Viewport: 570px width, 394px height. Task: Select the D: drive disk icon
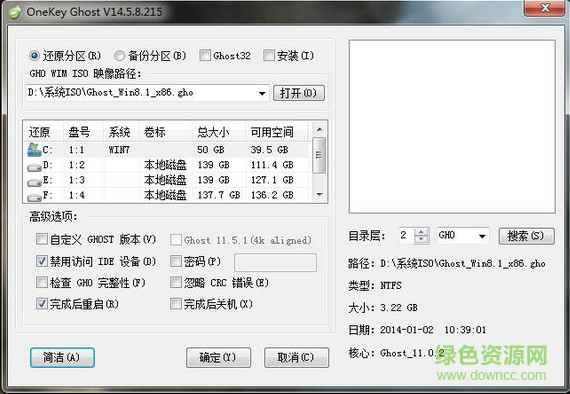35,167
